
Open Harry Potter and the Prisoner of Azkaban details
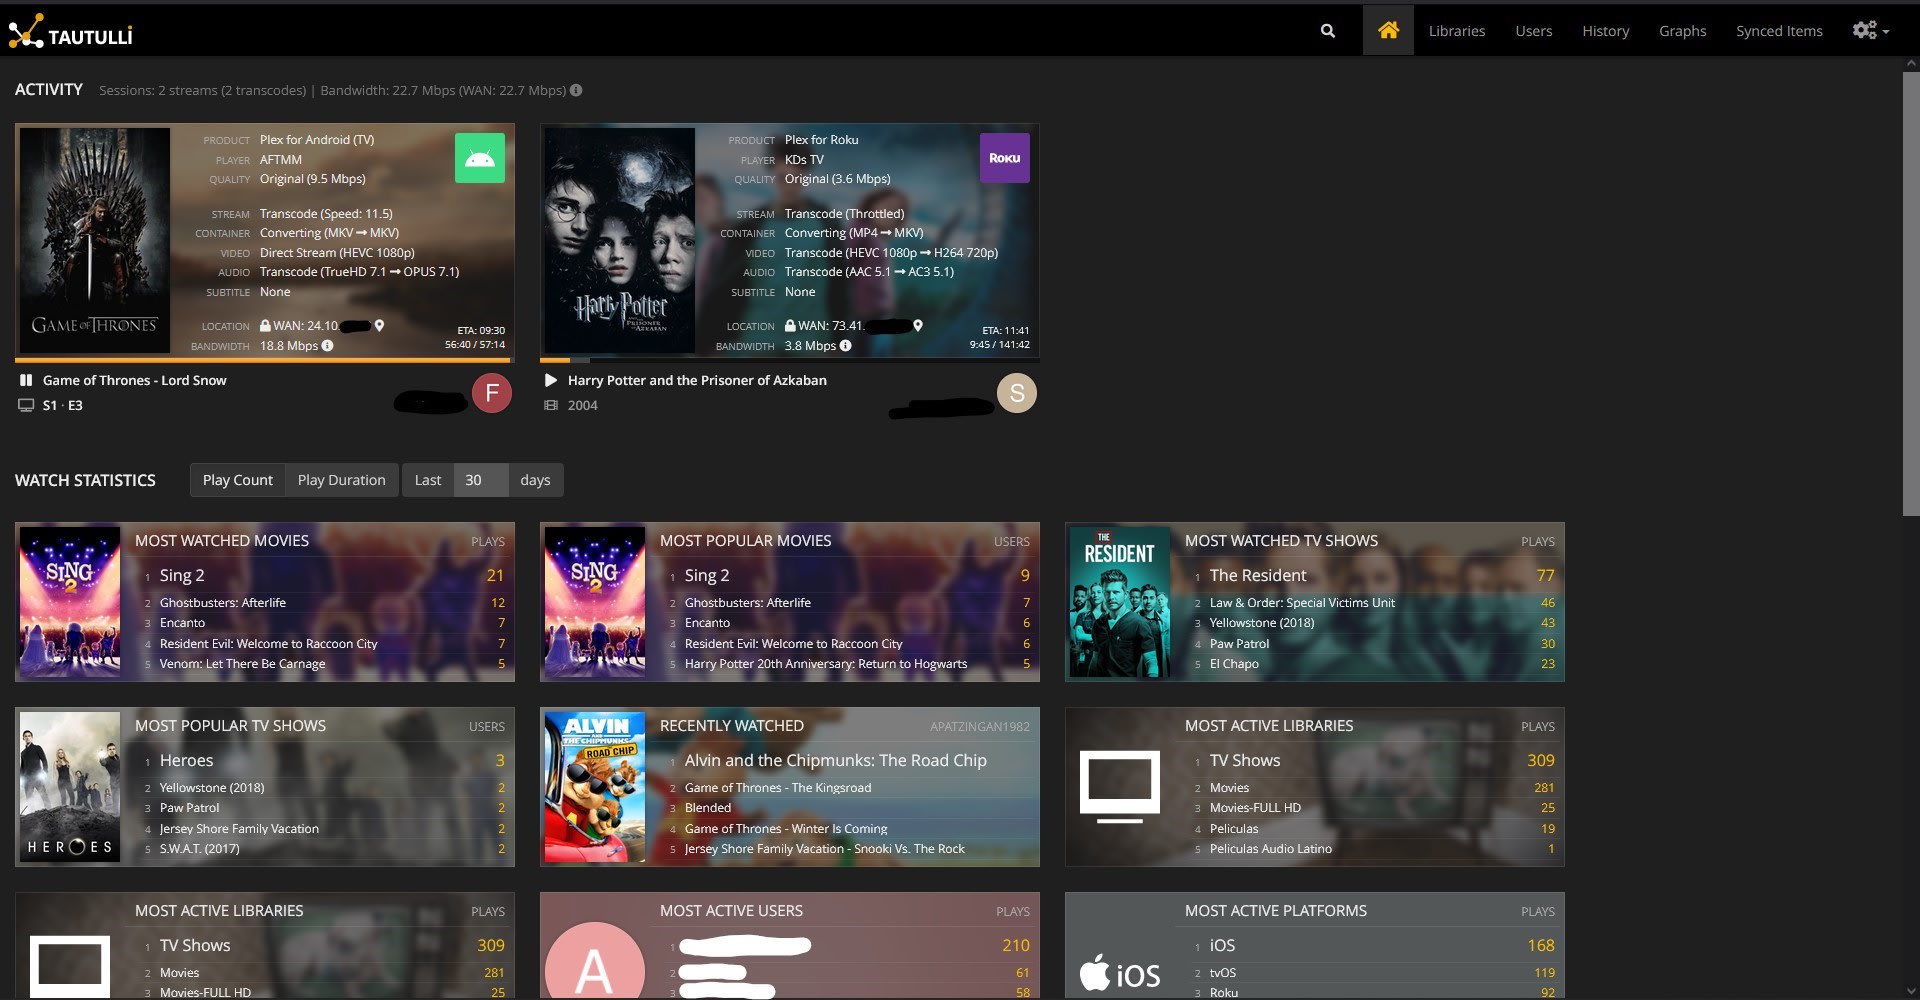(x=699, y=380)
